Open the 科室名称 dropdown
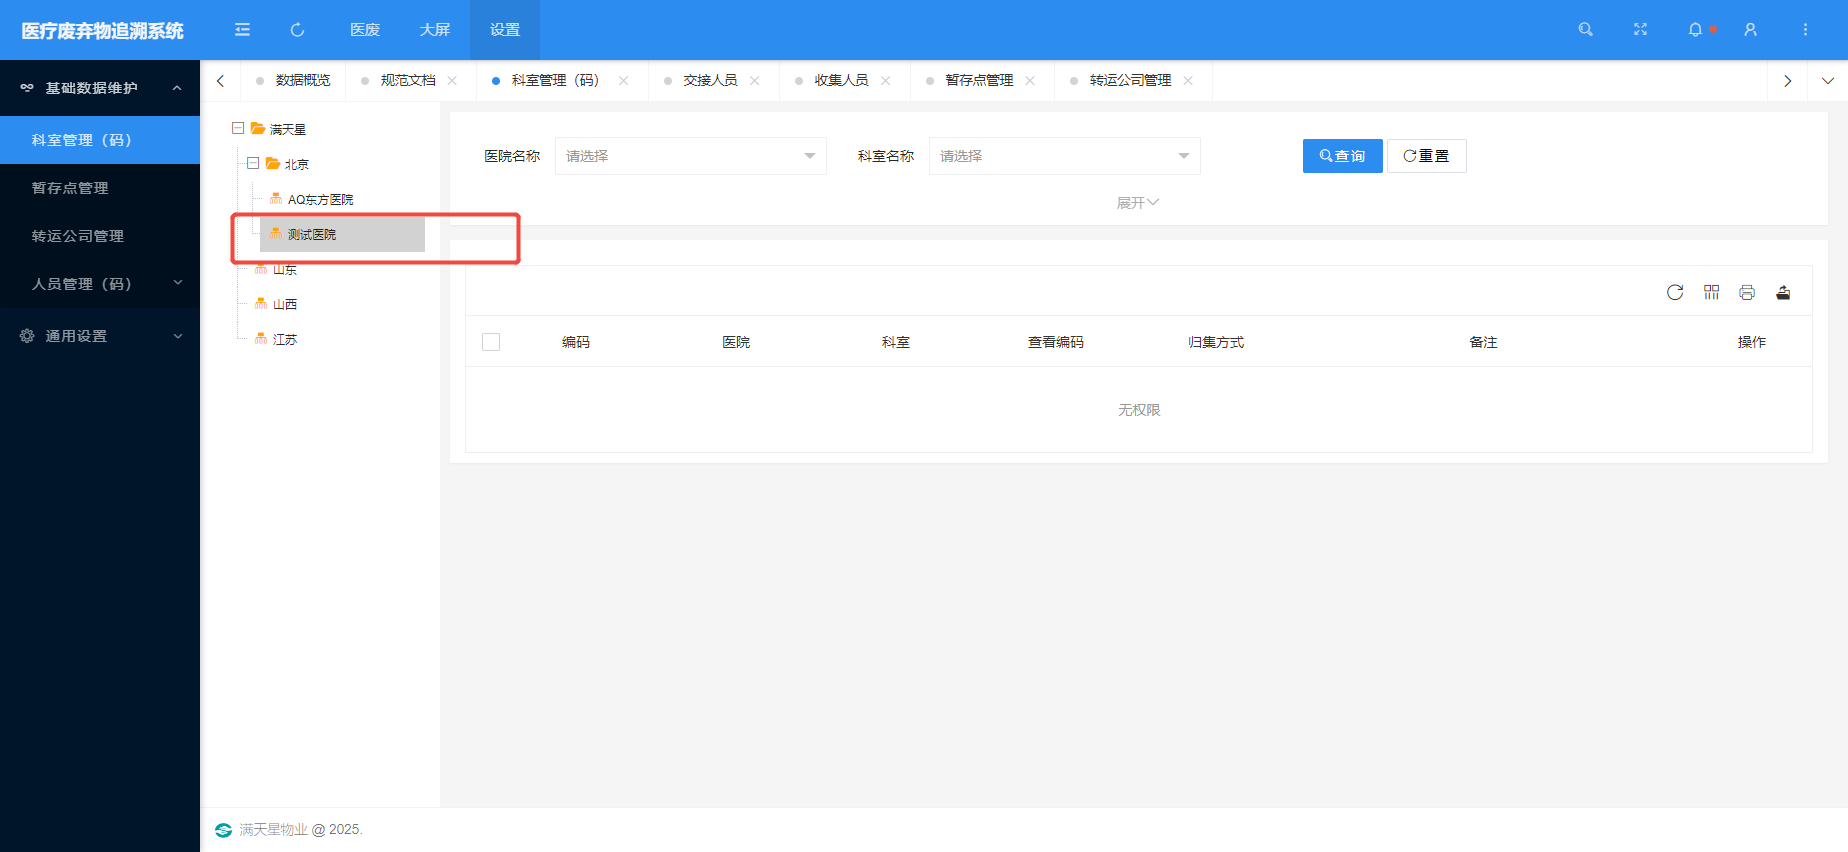Viewport: 1848px width, 852px height. point(1065,156)
